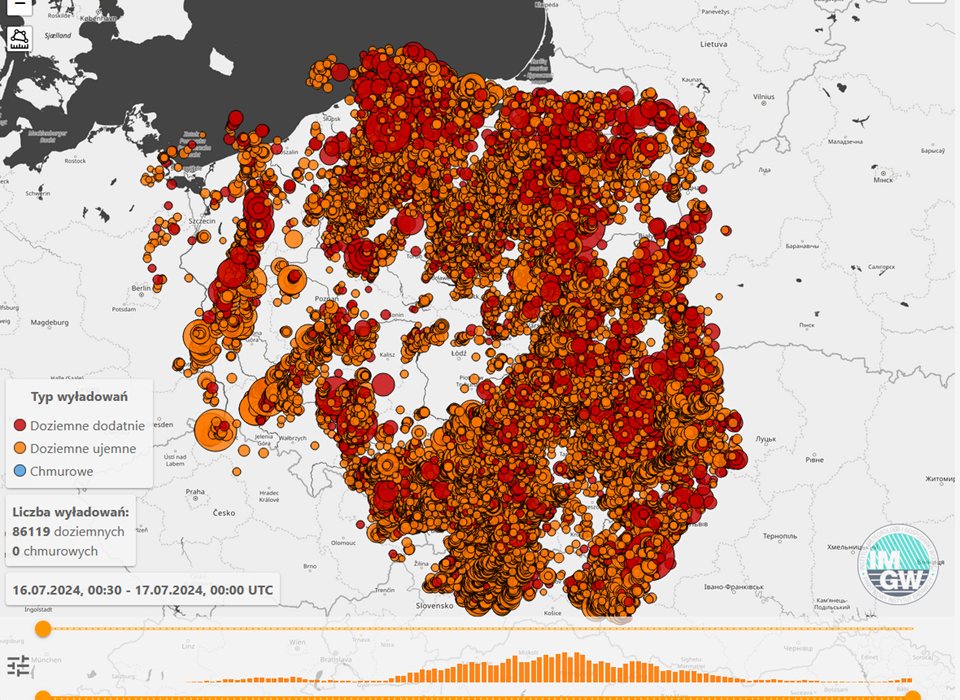The height and width of the screenshot is (700, 960).
Task: Click the Рівне city label
Action: [x=814, y=459]
